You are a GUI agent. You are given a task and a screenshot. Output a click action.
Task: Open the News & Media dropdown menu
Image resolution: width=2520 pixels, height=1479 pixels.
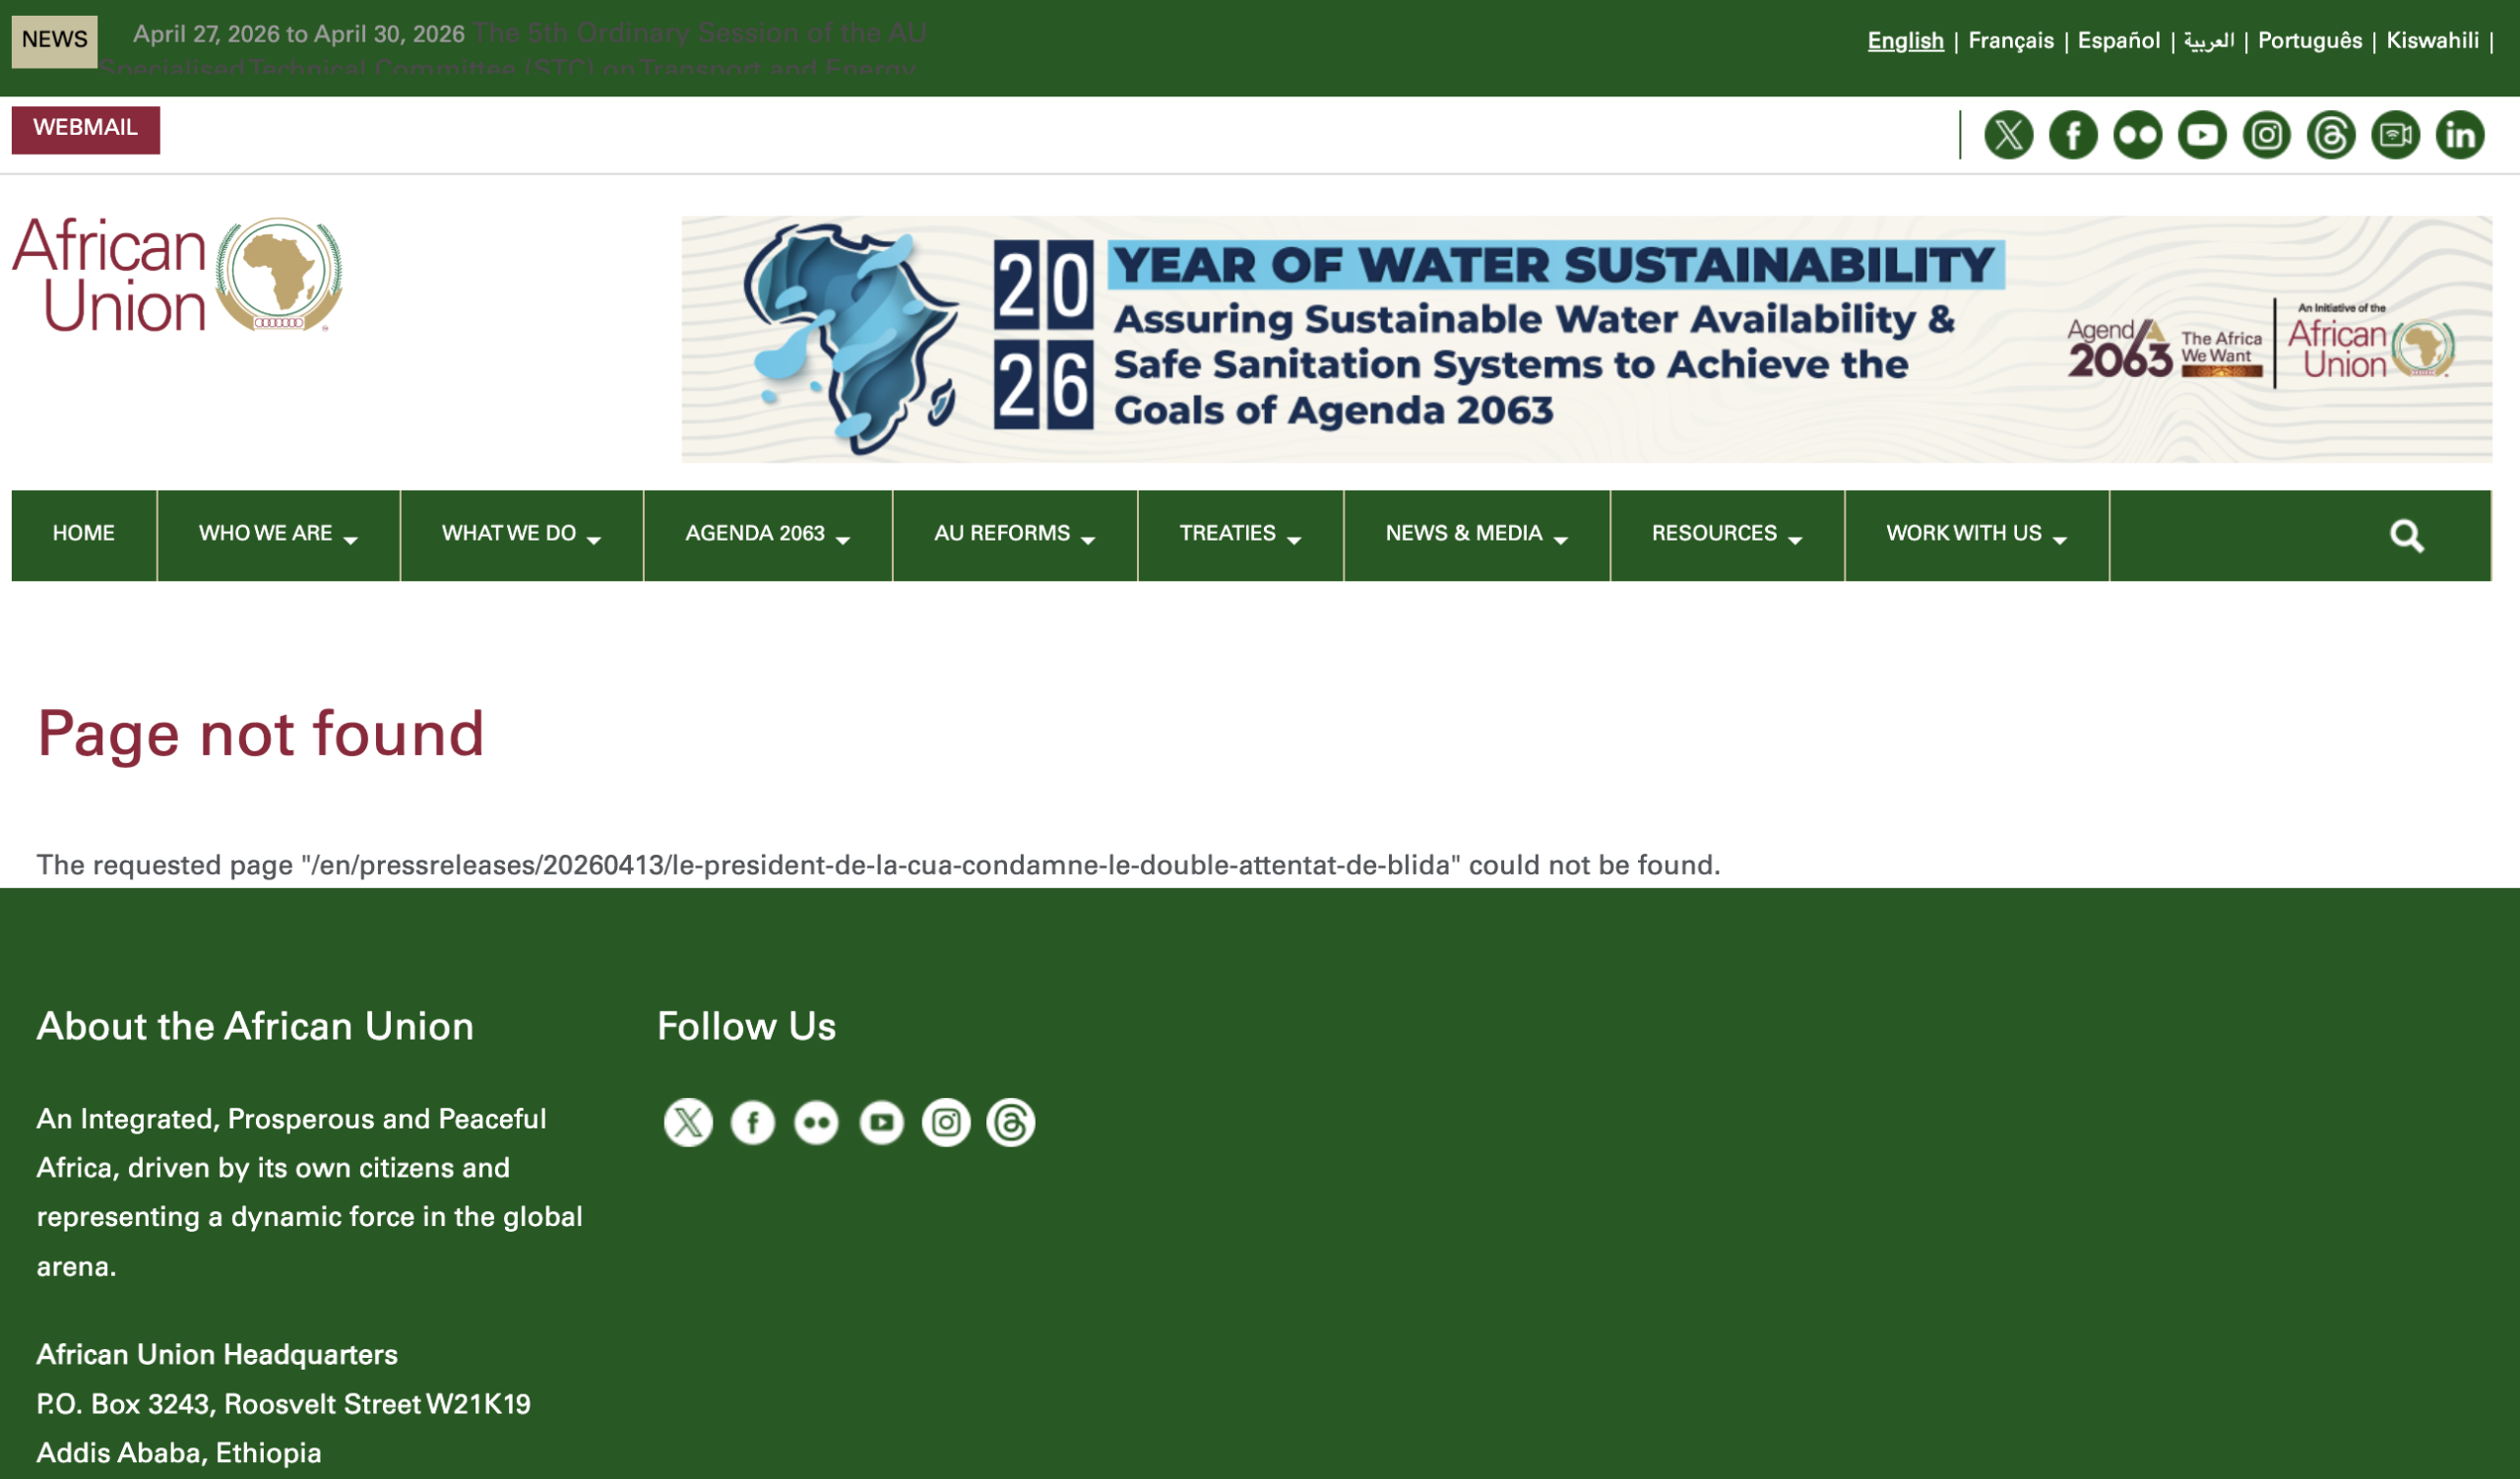coord(1475,534)
